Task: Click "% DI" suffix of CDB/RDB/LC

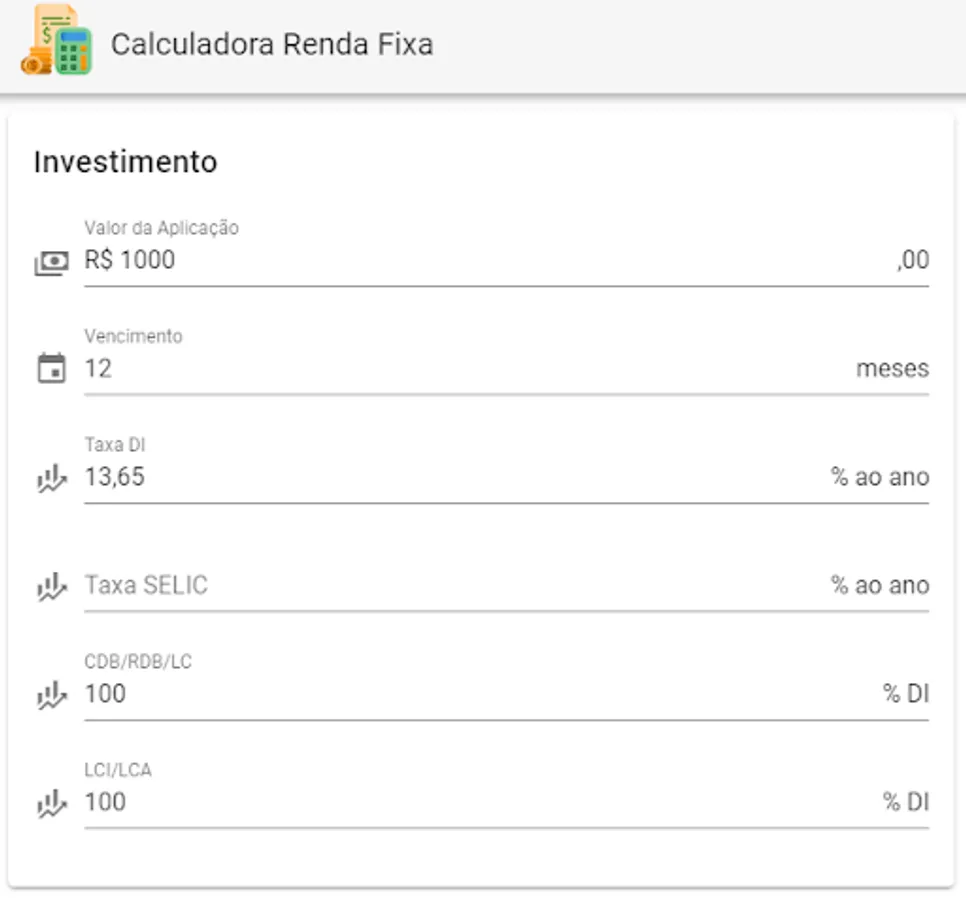Action: click(906, 693)
